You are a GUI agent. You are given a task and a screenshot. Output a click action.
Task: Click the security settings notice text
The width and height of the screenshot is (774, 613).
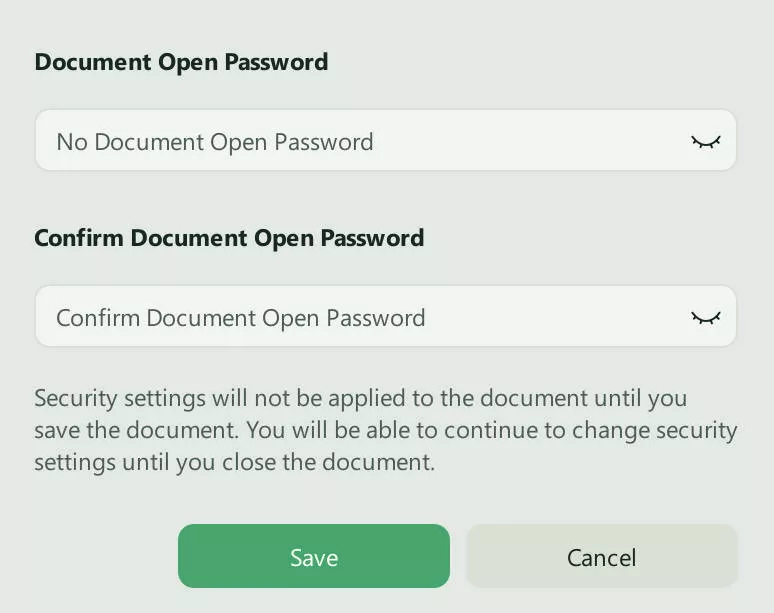(385, 430)
